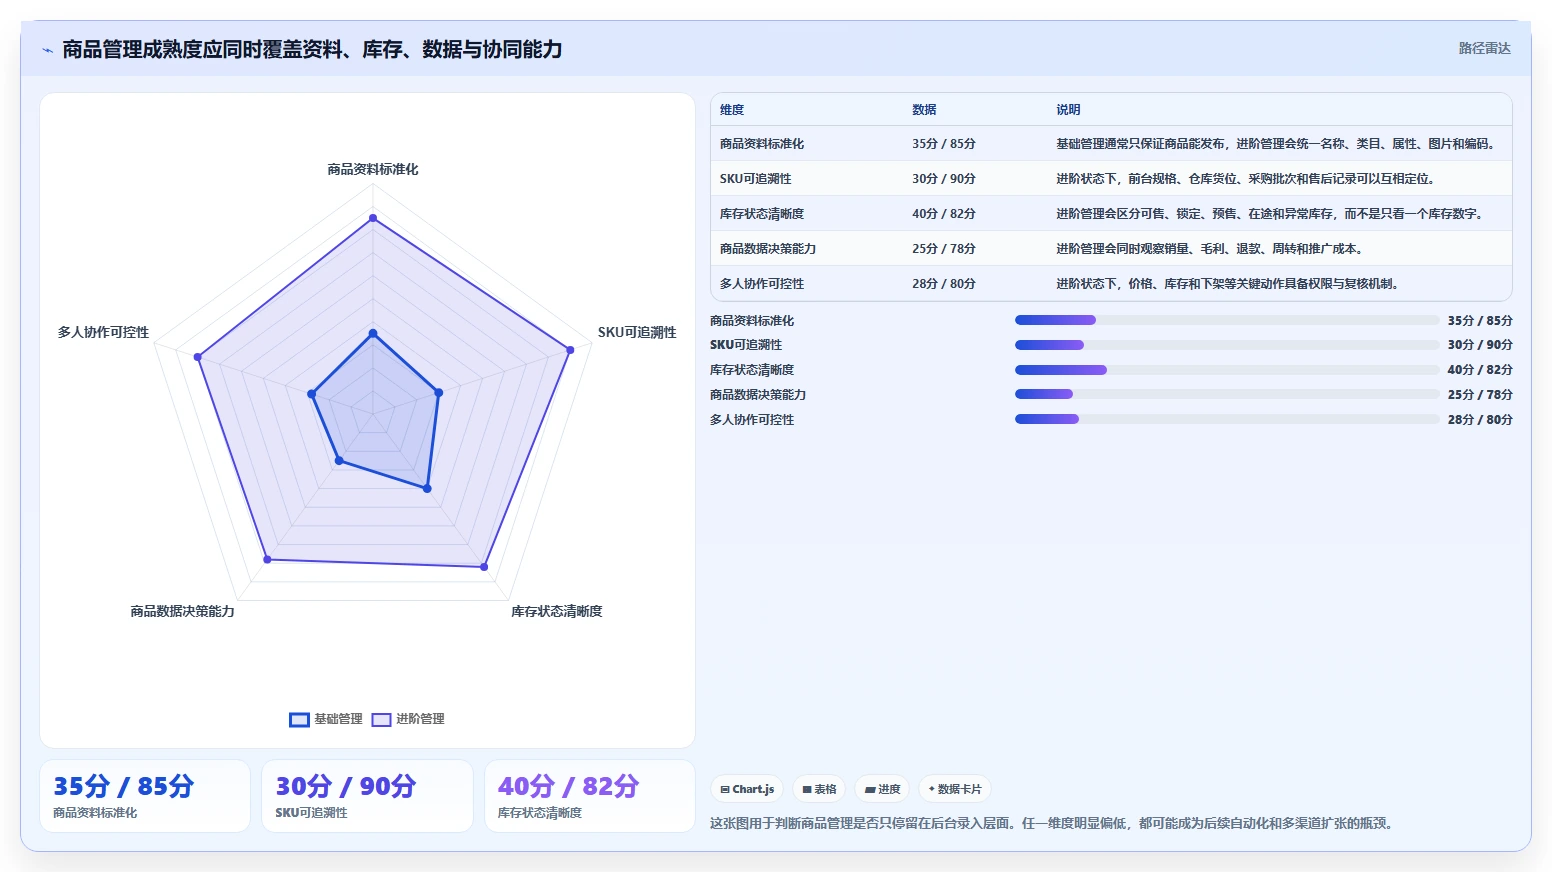Toggle the 进阶管理 legend item
The width and height of the screenshot is (1552, 872).
click(x=408, y=719)
